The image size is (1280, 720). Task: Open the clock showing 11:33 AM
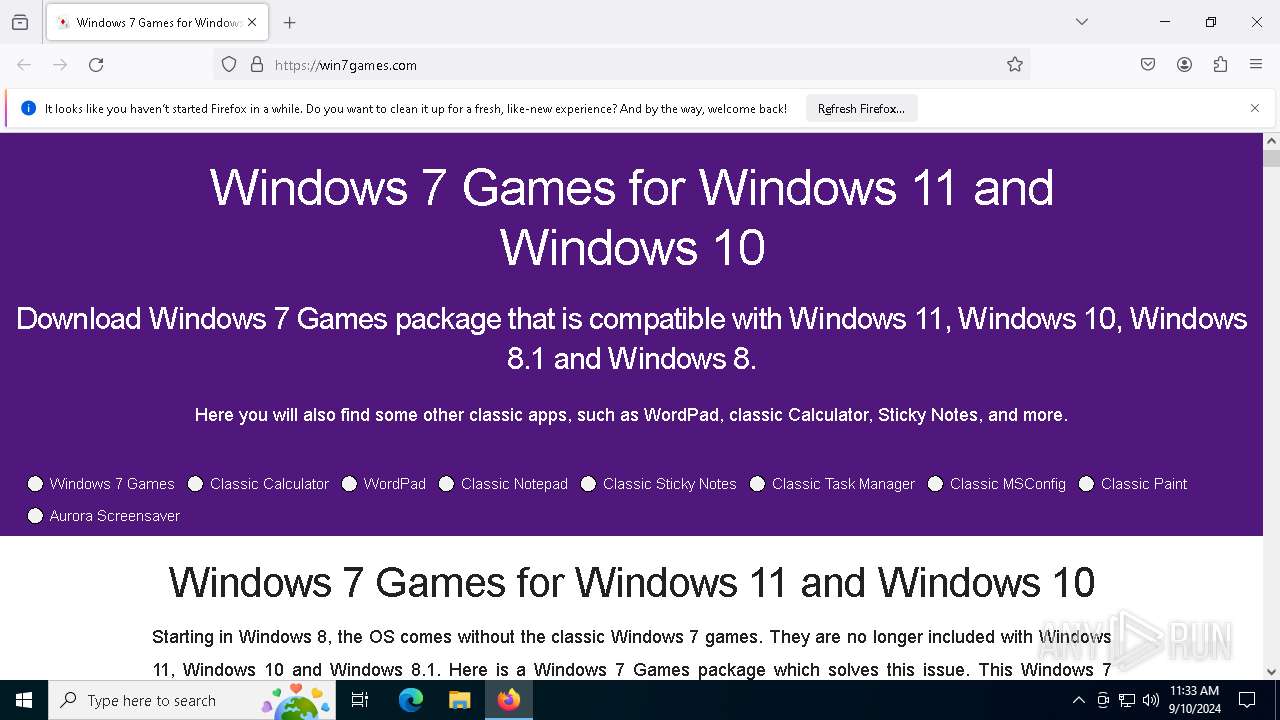pyautogui.click(x=1195, y=700)
